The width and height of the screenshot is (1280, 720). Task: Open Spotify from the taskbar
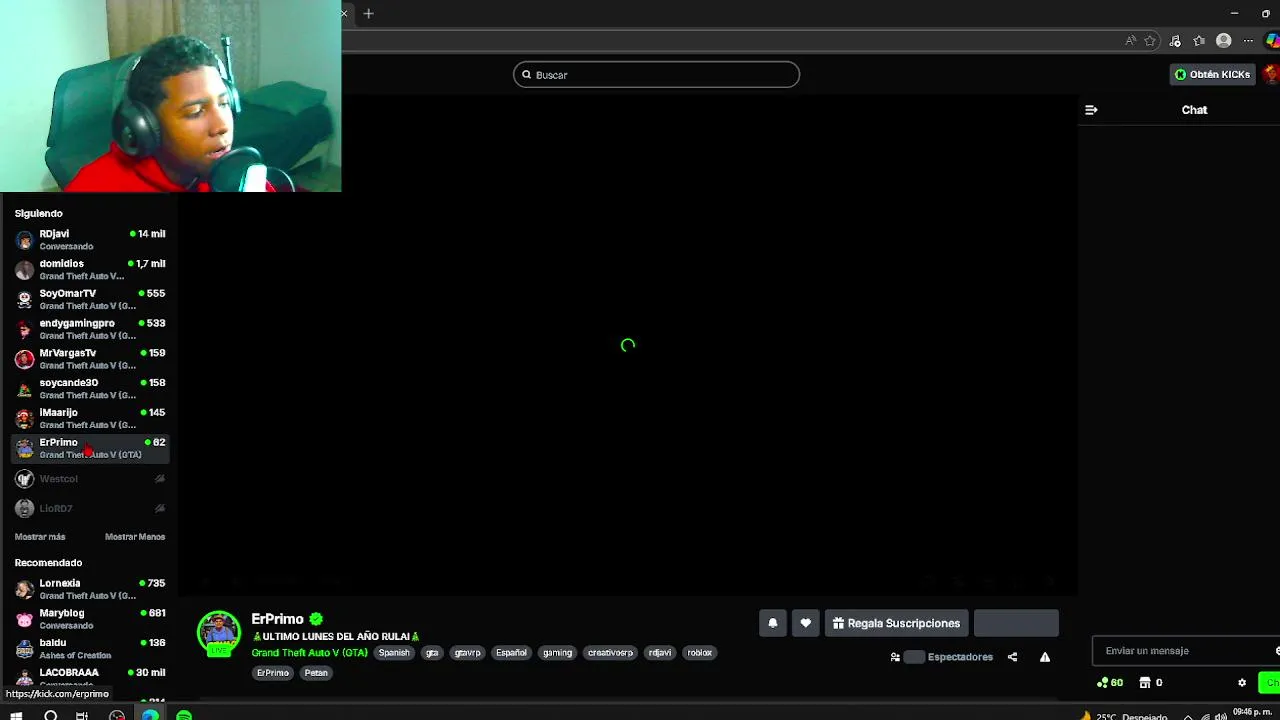click(x=184, y=715)
